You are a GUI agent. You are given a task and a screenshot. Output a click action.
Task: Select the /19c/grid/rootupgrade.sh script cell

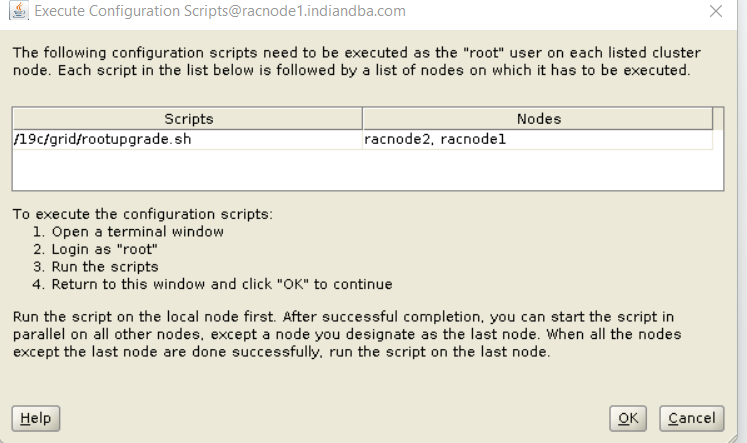tap(188, 139)
